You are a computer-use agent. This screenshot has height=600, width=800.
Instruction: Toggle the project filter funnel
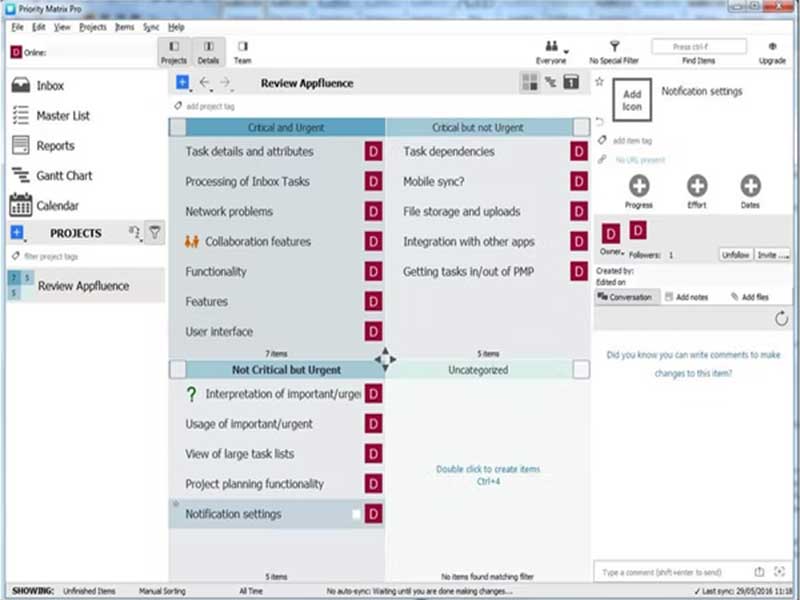[x=155, y=233]
